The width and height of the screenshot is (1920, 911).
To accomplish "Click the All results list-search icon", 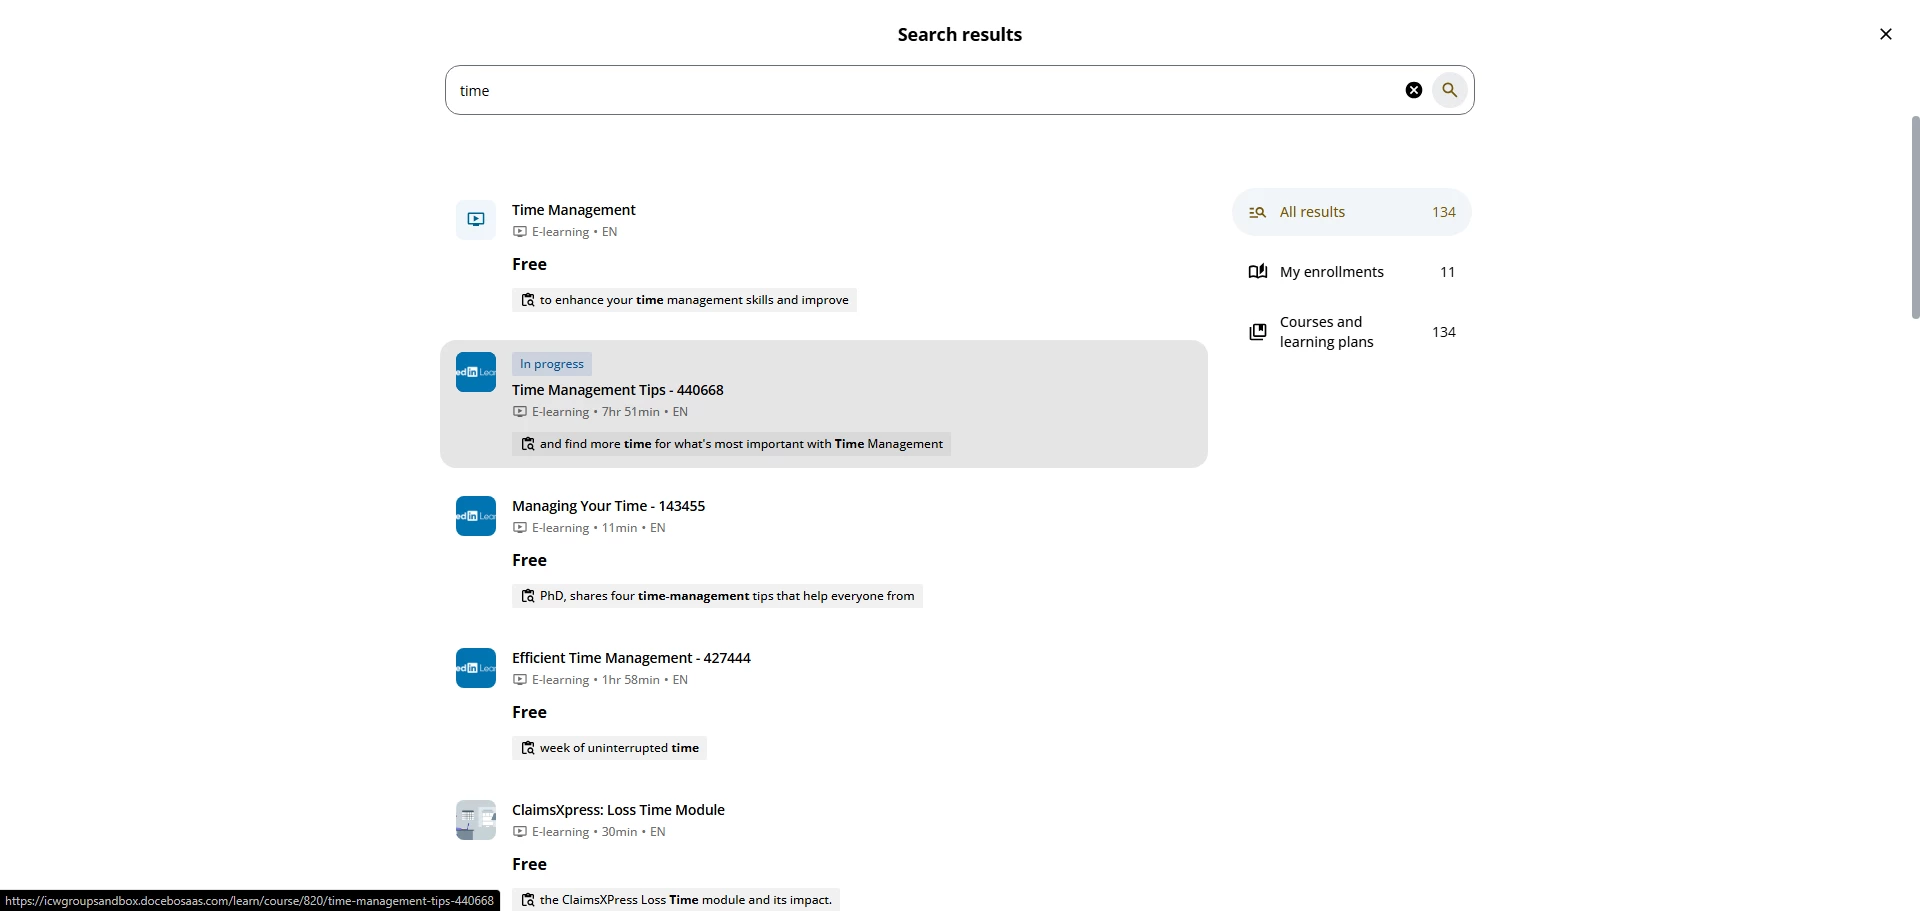I will 1258,212.
